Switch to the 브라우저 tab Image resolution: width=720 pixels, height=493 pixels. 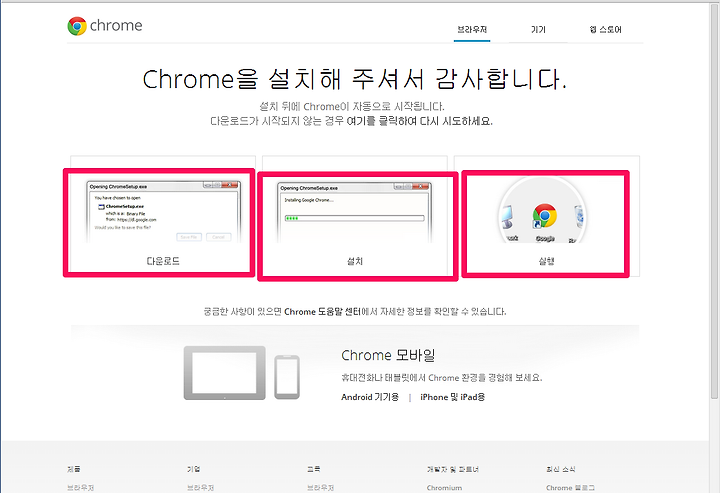[472, 30]
